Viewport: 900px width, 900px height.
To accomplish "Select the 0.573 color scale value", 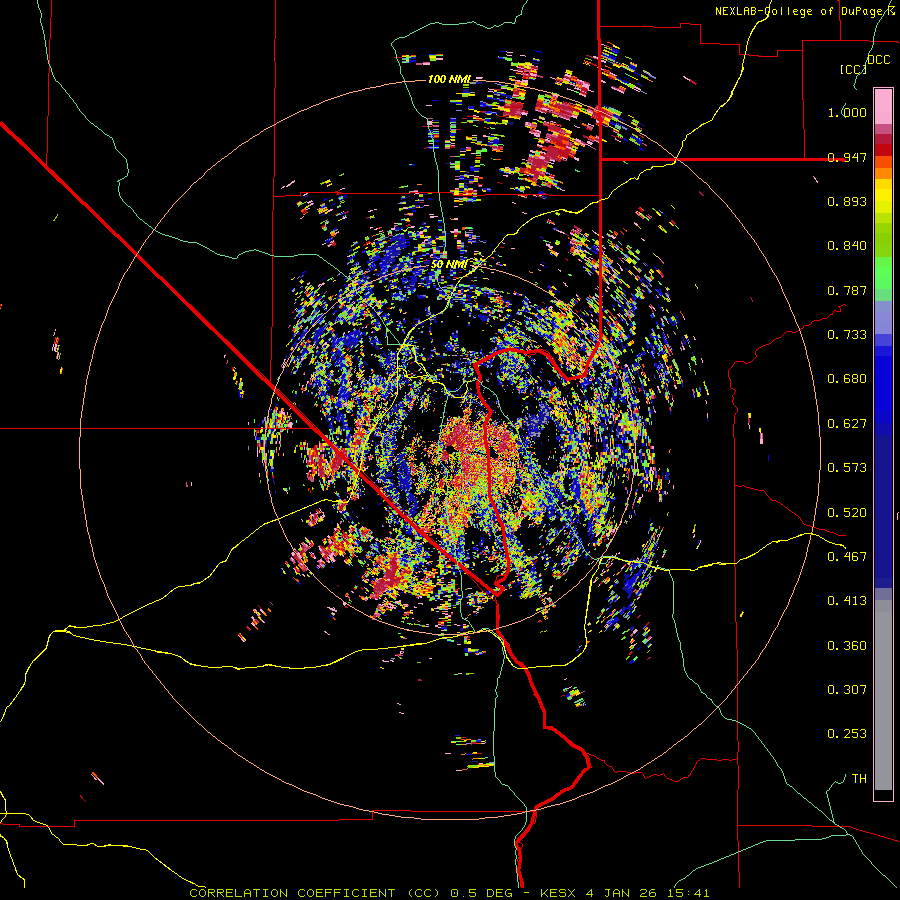I will tap(847, 468).
